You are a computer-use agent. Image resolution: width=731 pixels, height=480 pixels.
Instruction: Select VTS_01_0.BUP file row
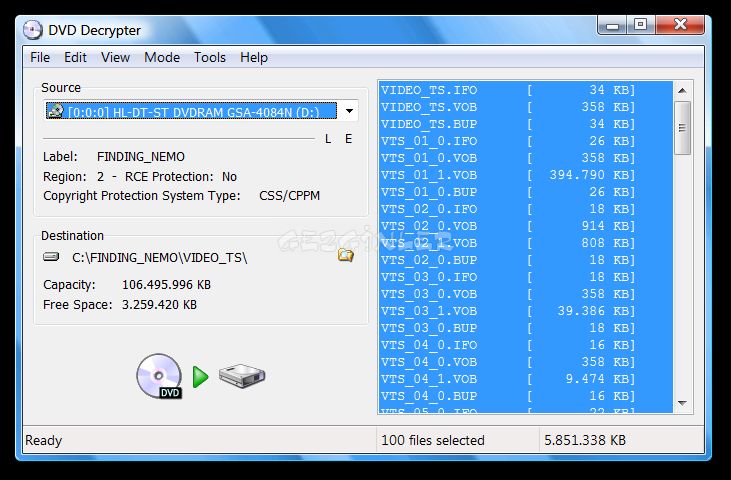526,192
